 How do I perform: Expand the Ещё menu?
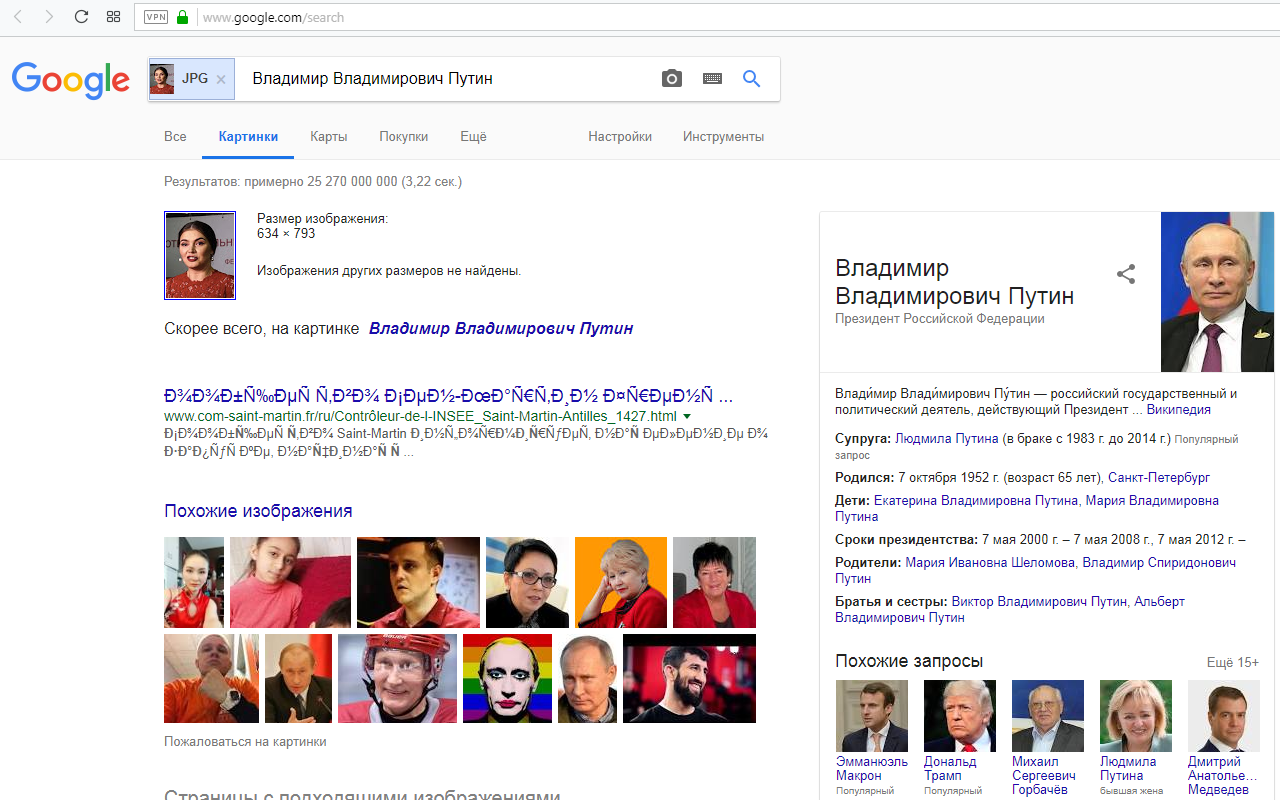473,136
